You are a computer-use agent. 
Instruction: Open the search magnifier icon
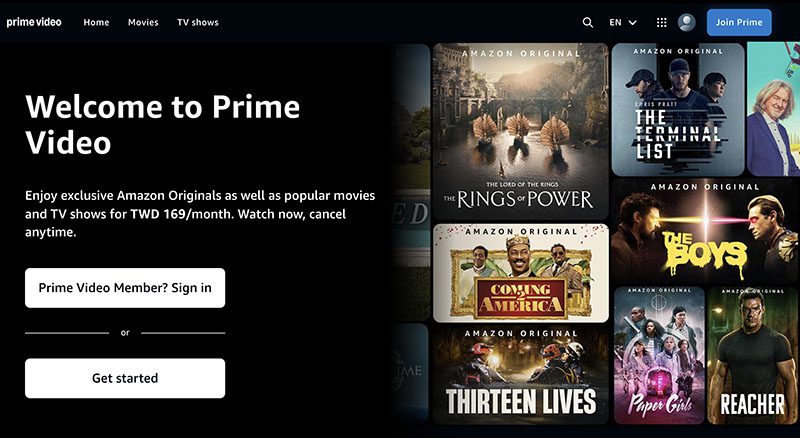tap(588, 22)
